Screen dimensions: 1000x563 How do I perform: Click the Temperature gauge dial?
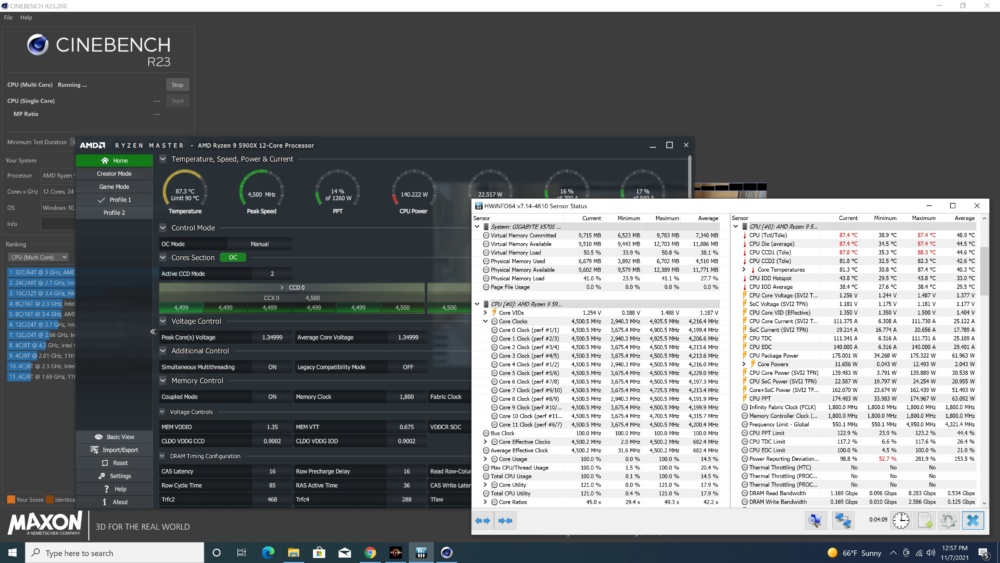185,189
